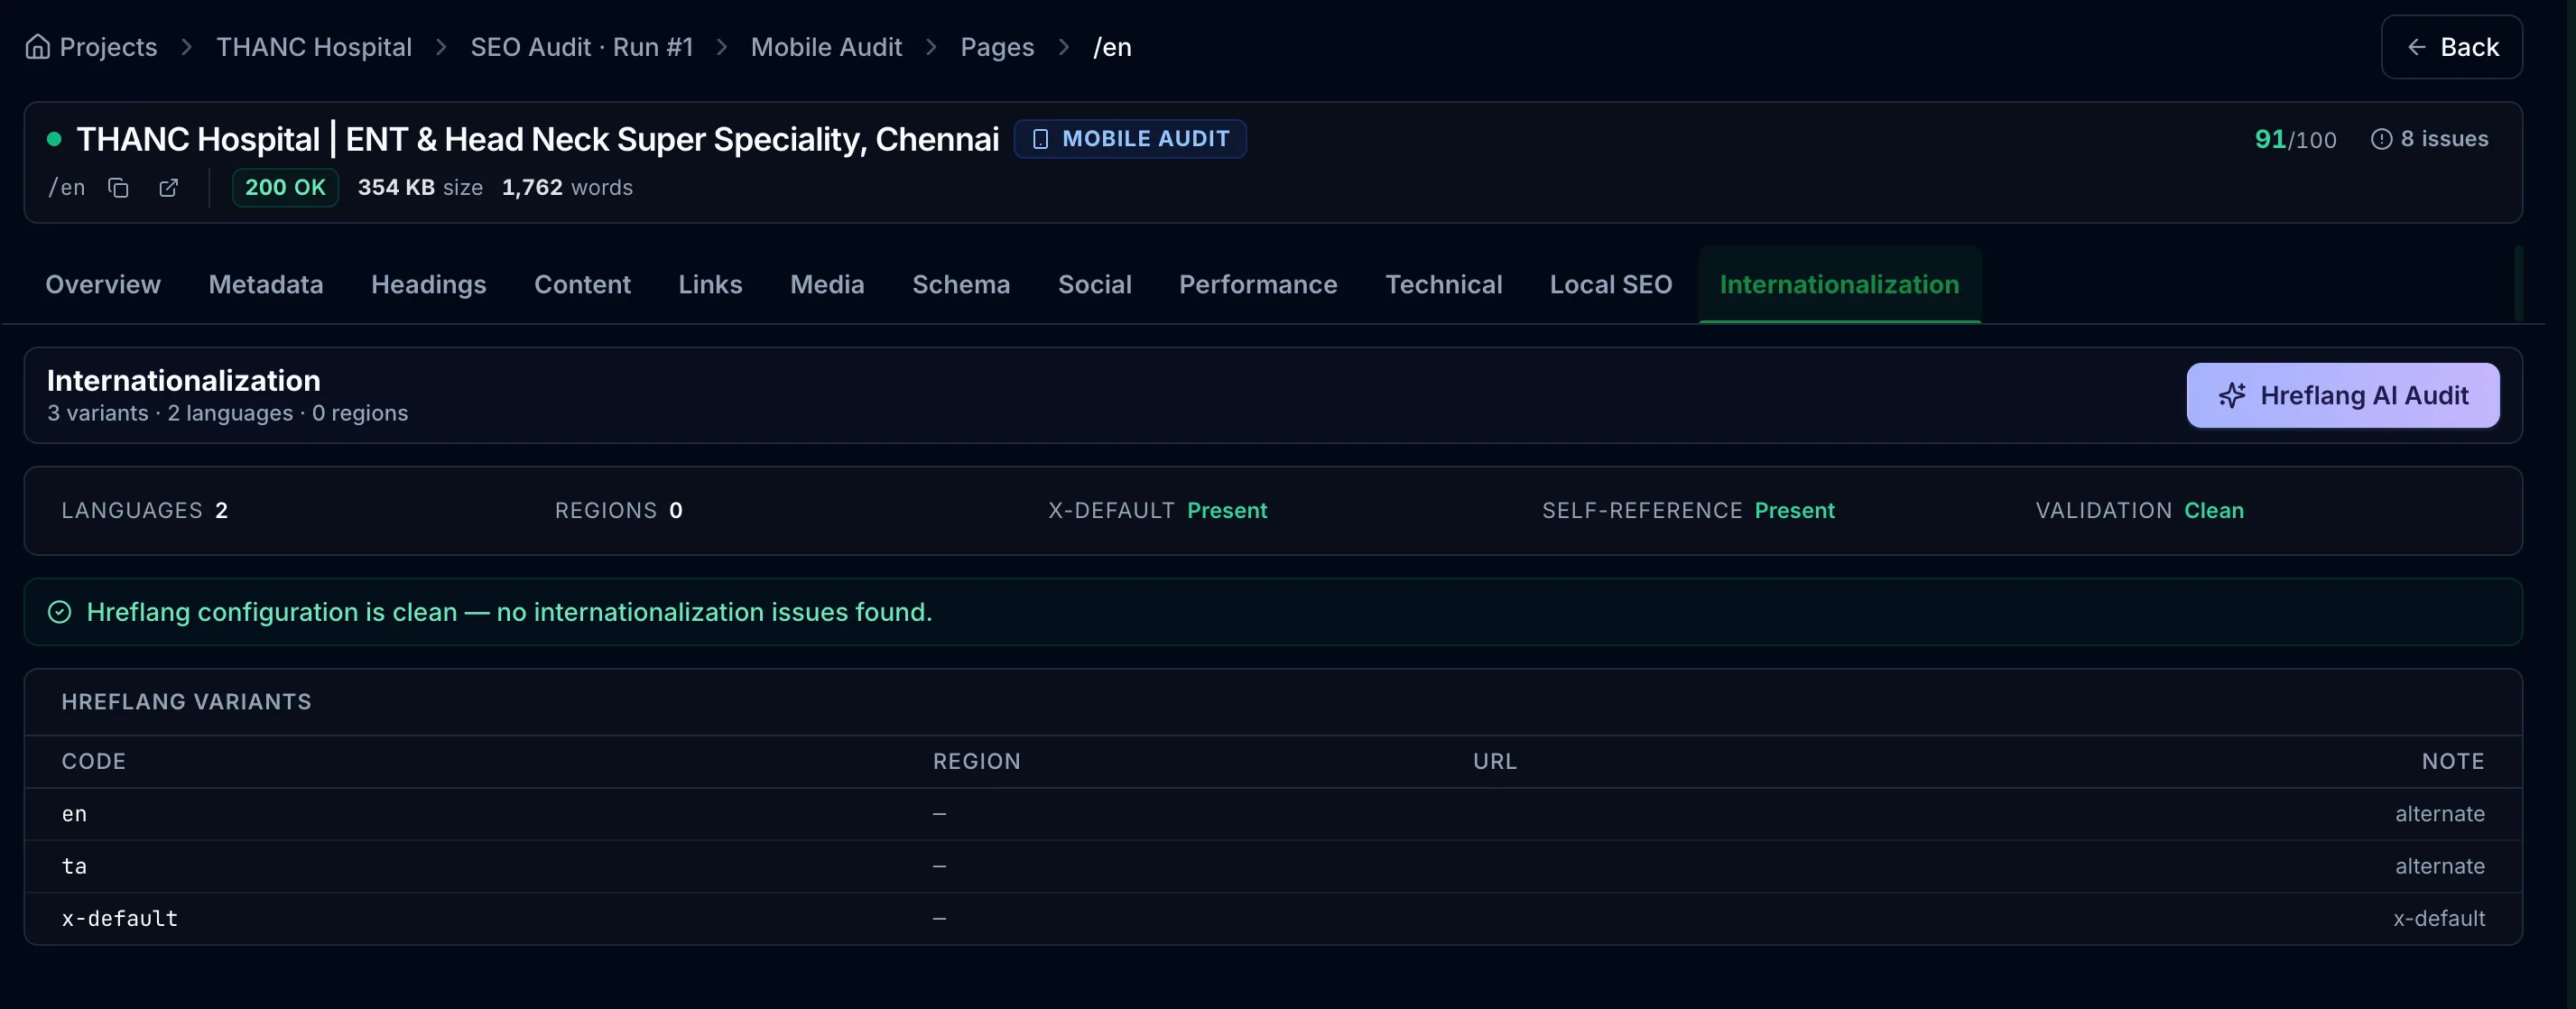
Task: Click the Hreflang configuration is clean message
Action: point(509,612)
